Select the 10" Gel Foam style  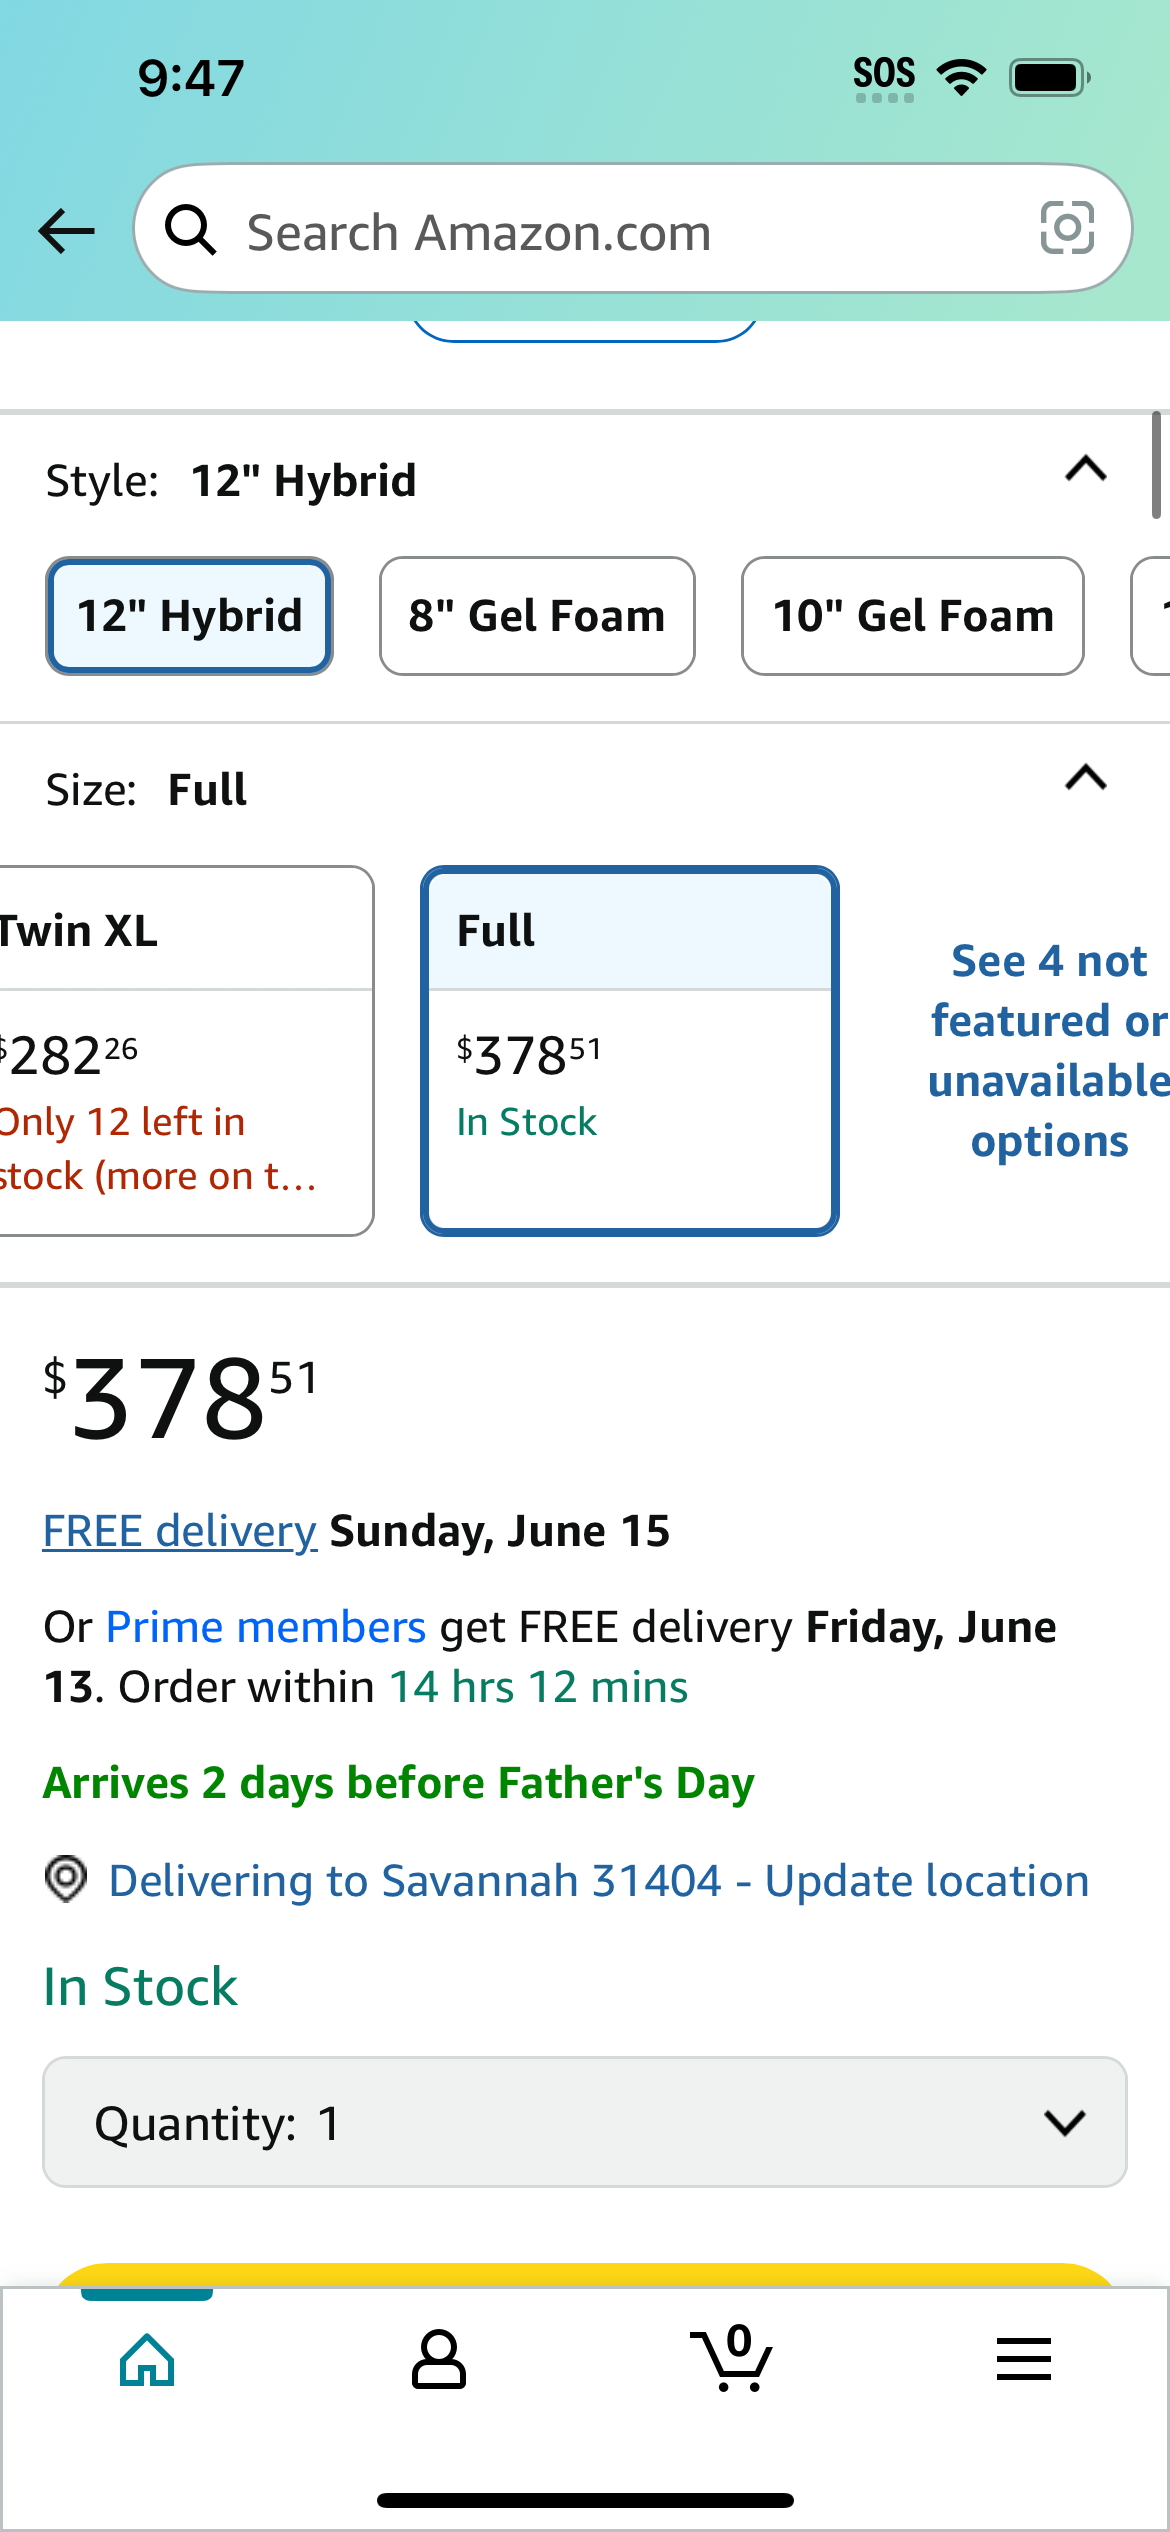point(913,616)
